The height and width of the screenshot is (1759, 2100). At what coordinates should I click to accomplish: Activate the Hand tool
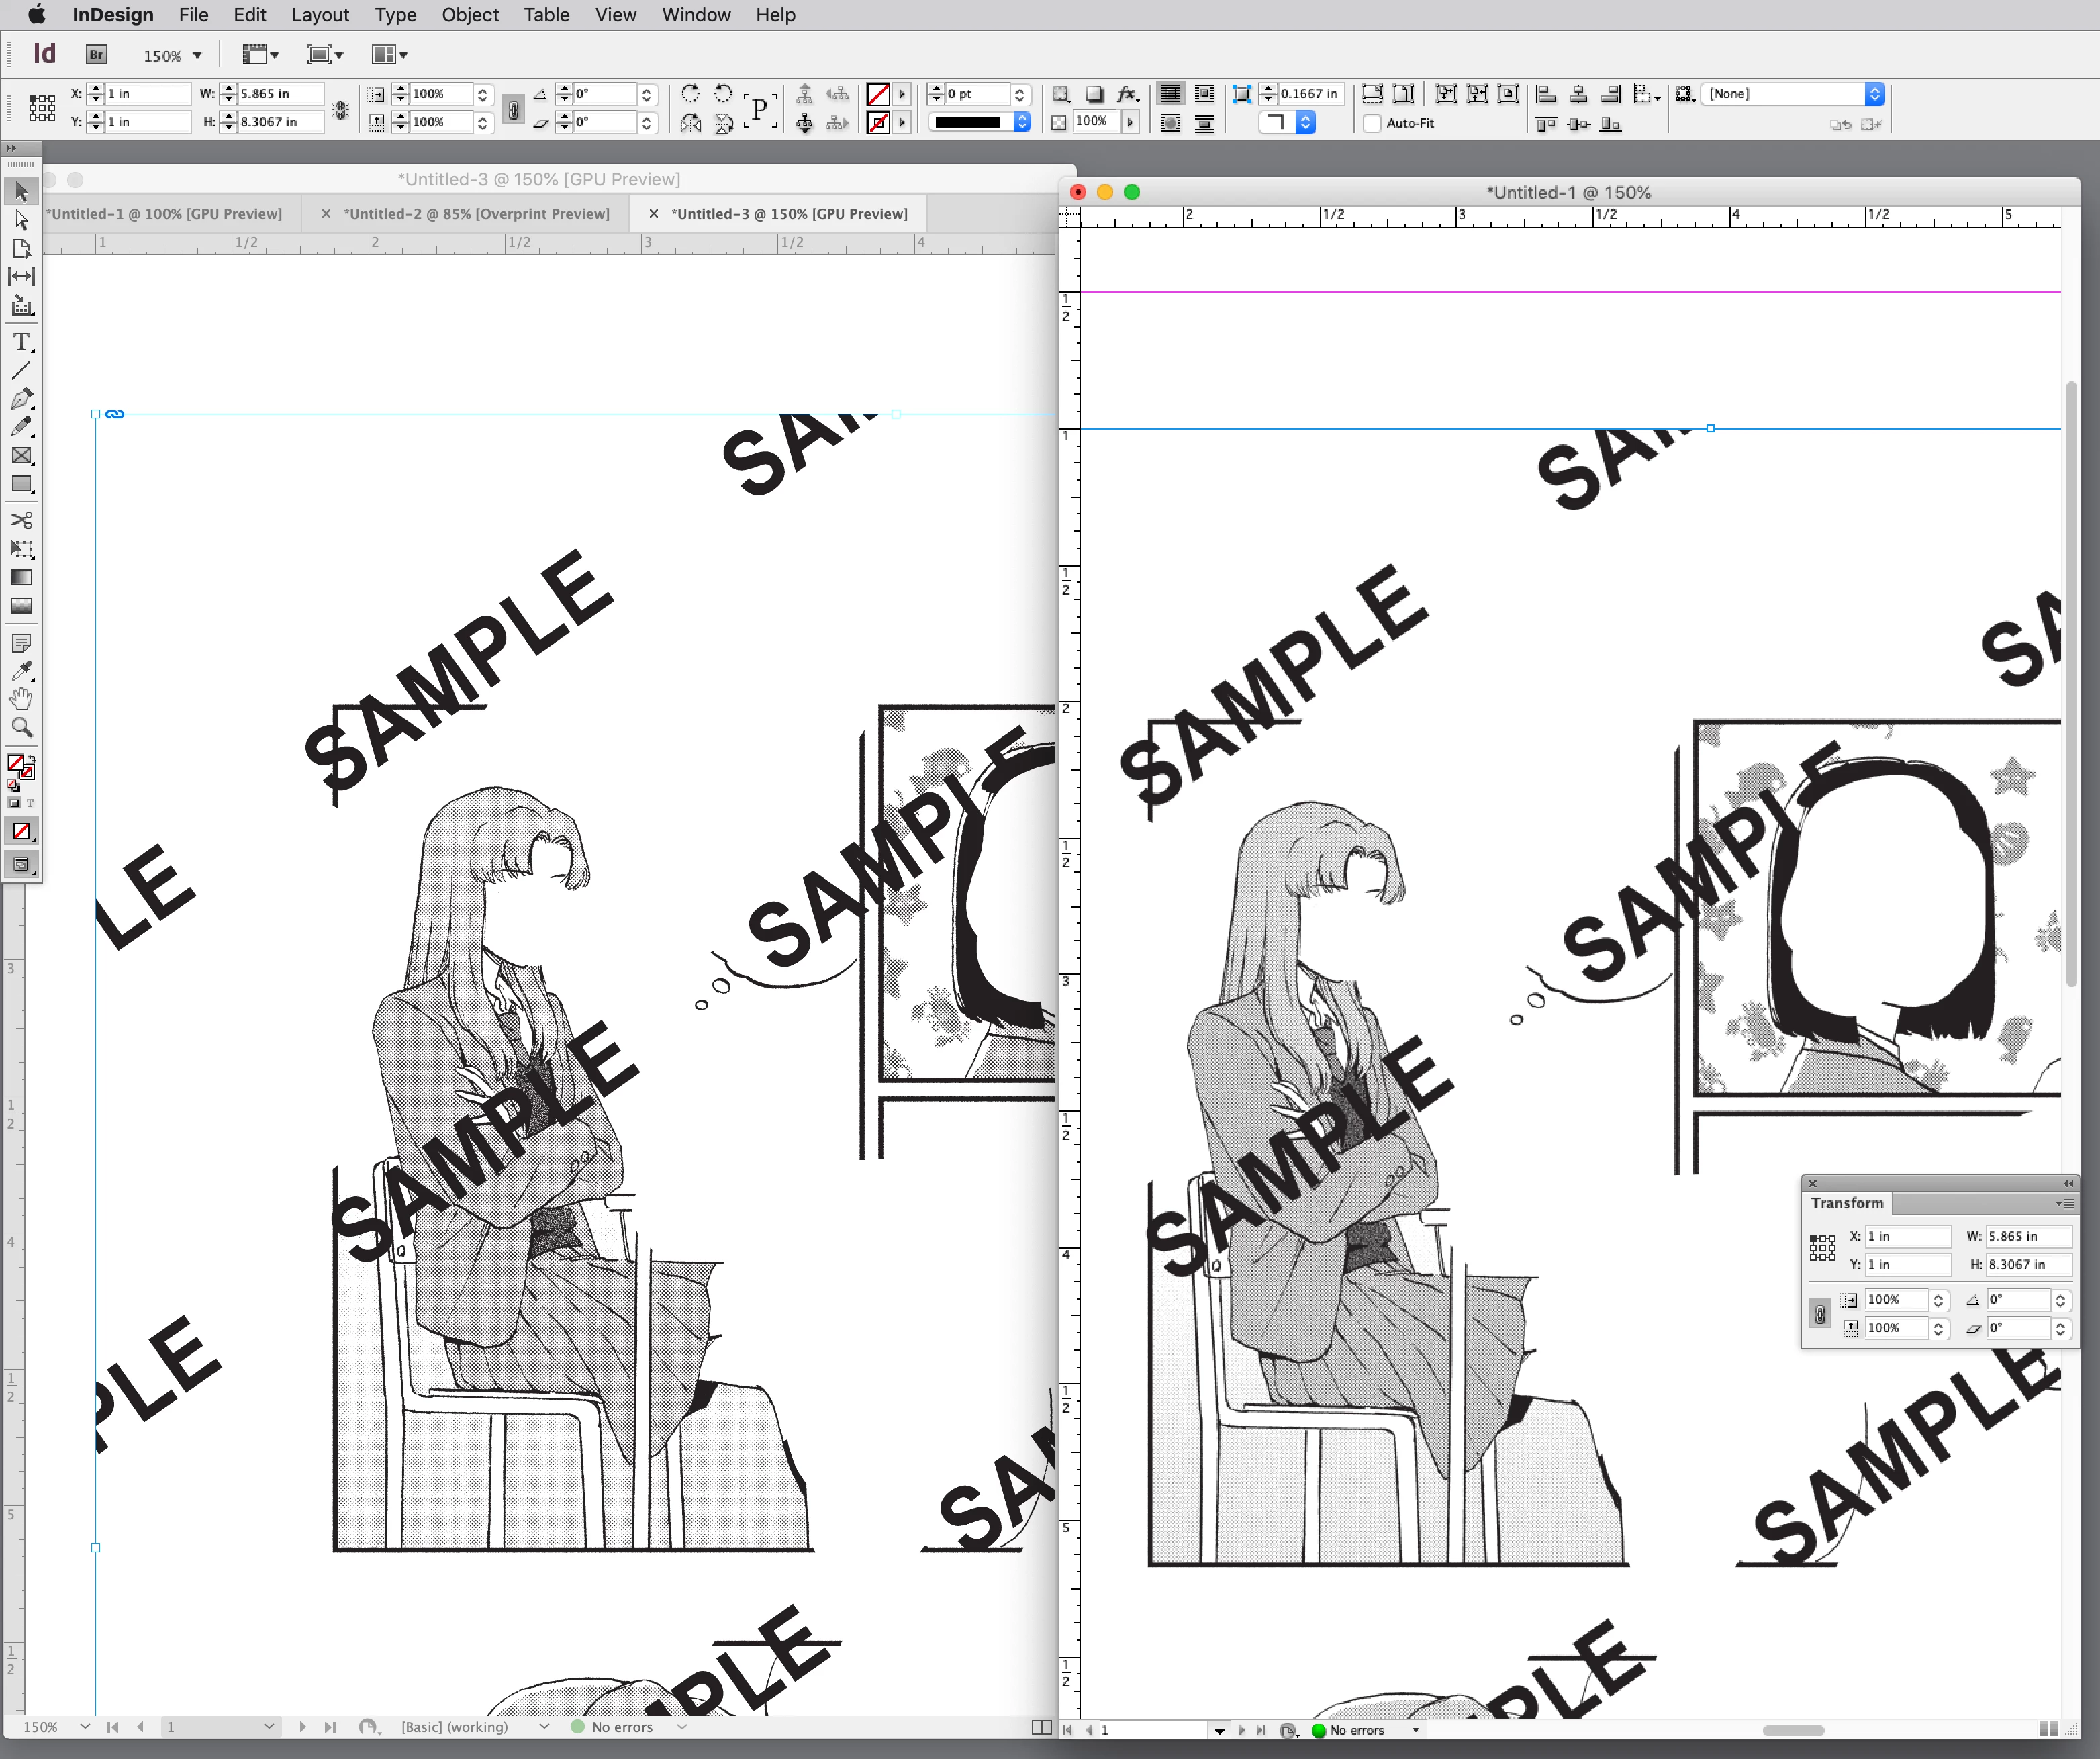tap(21, 698)
